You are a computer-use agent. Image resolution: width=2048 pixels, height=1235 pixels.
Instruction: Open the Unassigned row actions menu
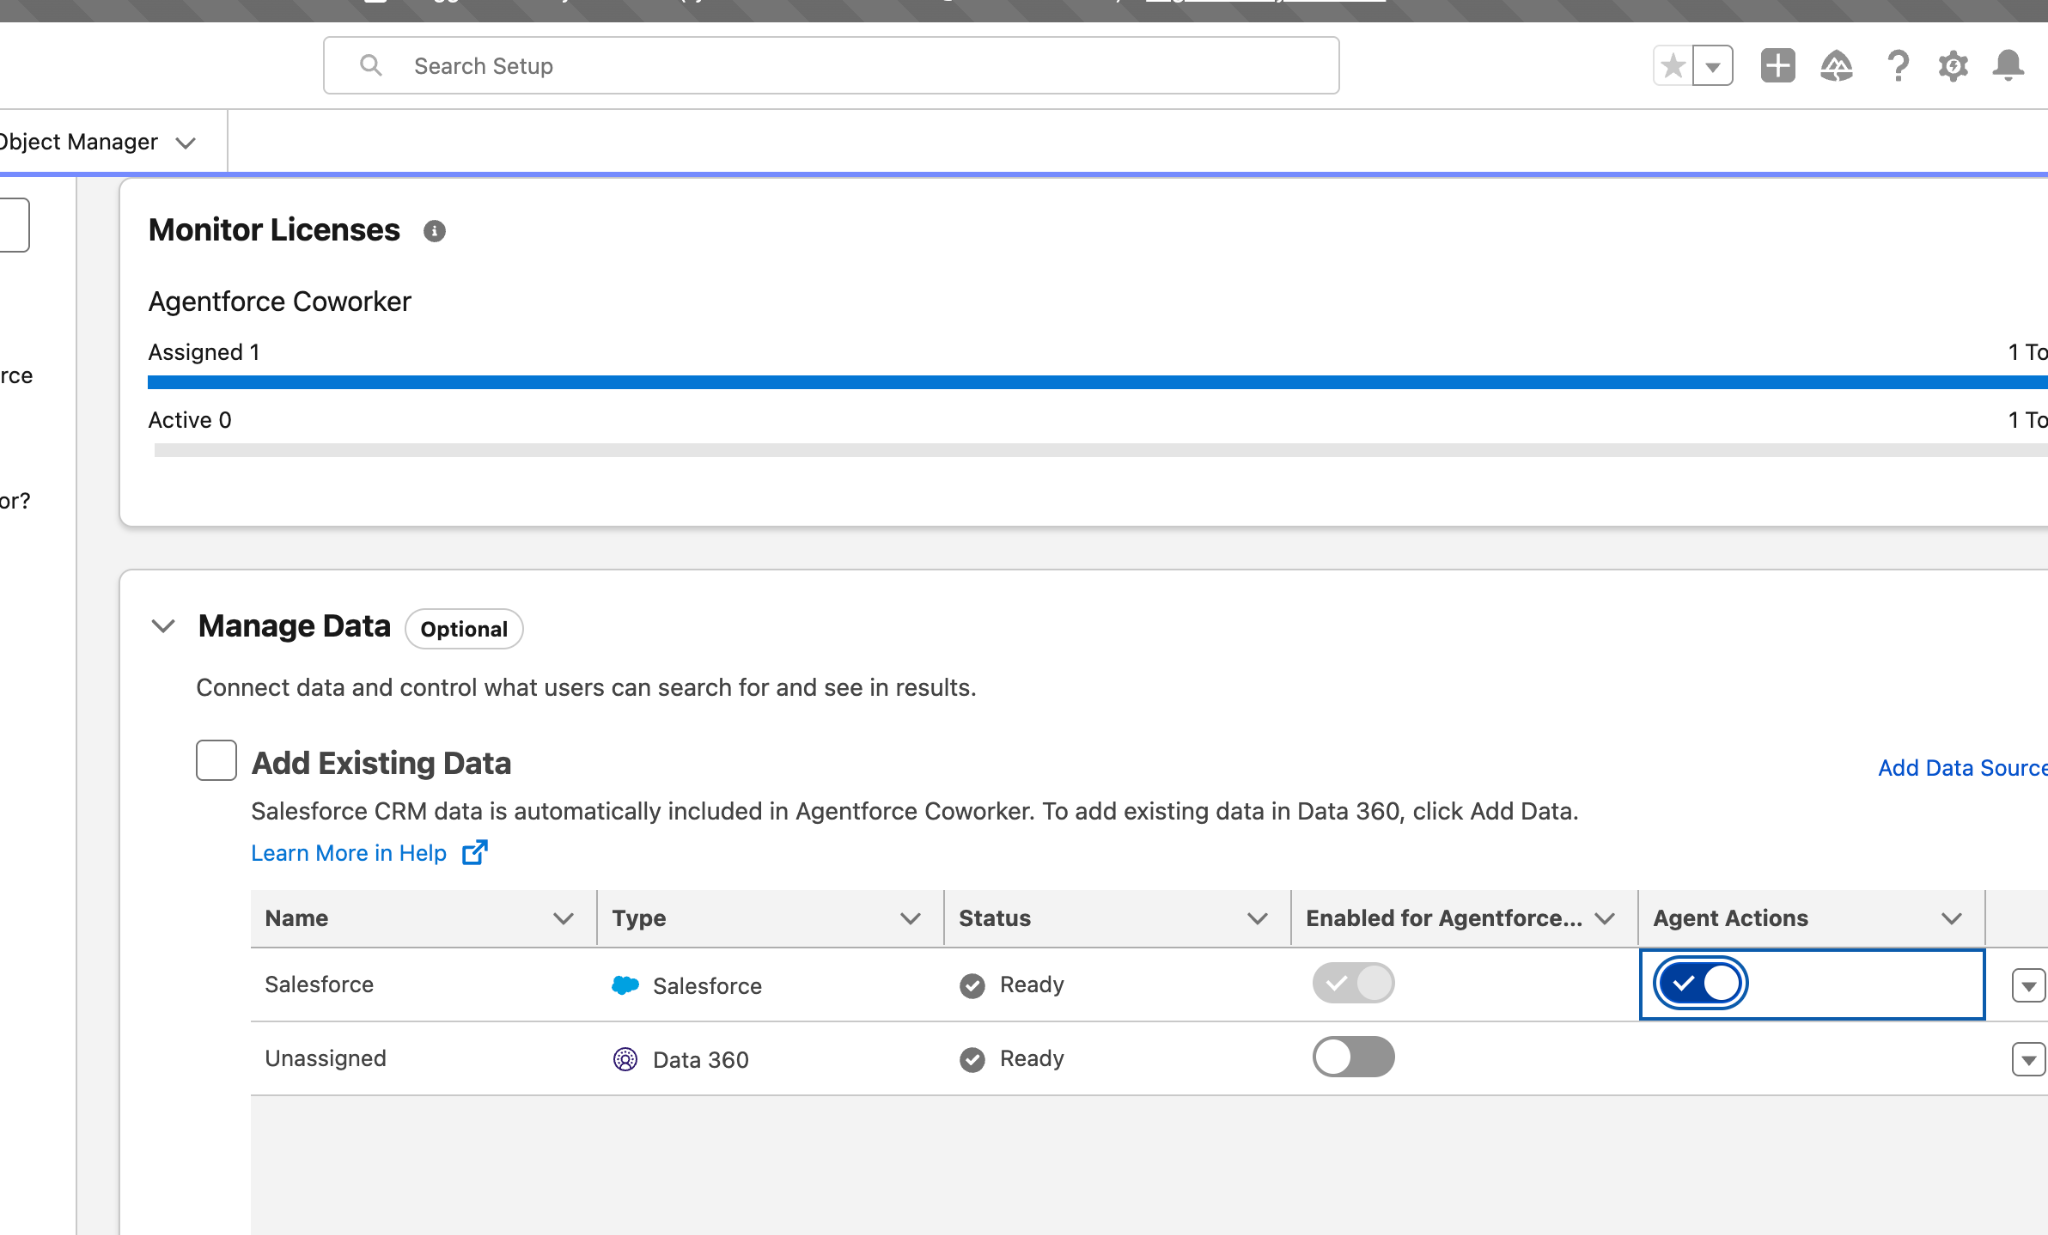pyautogui.click(x=2028, y=1059)
